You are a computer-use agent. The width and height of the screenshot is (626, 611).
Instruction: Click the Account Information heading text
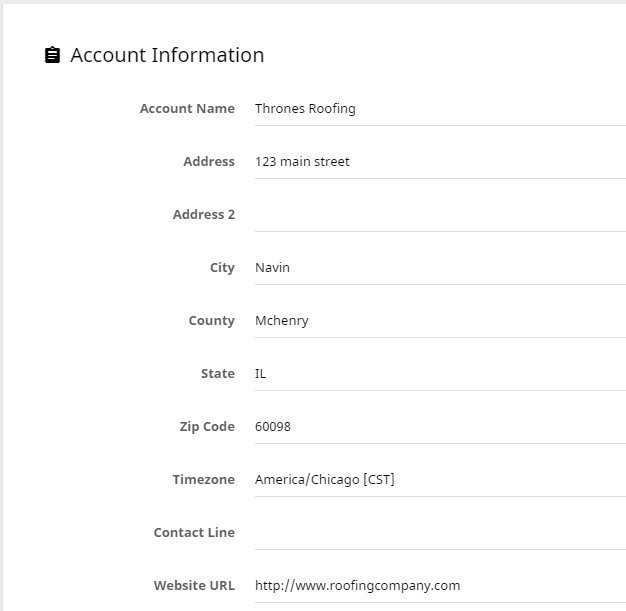pyautogui.click(x=167, y=55)
